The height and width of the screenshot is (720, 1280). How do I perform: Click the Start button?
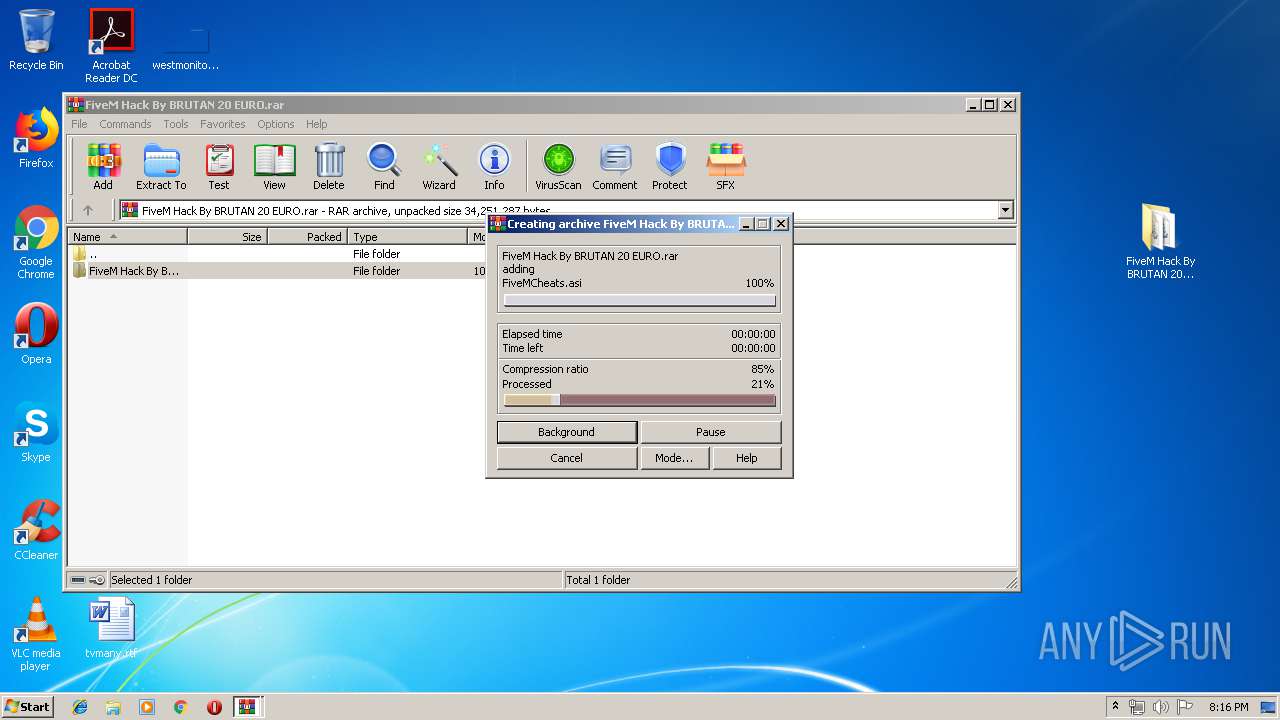coord(27,706)
